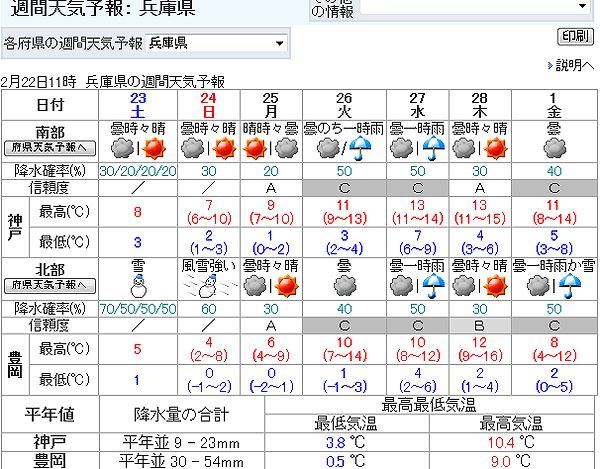Click the 平年値 header cell
Viewport: 600px width, 469px height.
pos(50,414)
